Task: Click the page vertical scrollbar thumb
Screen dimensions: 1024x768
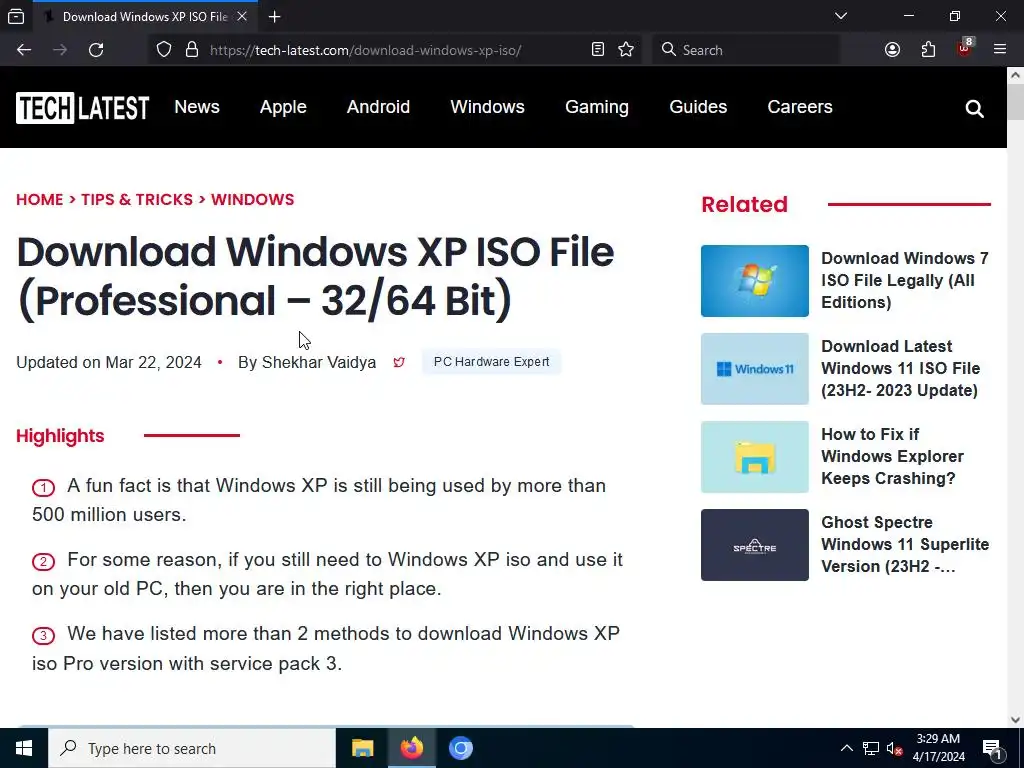Action: [1016, 103]
